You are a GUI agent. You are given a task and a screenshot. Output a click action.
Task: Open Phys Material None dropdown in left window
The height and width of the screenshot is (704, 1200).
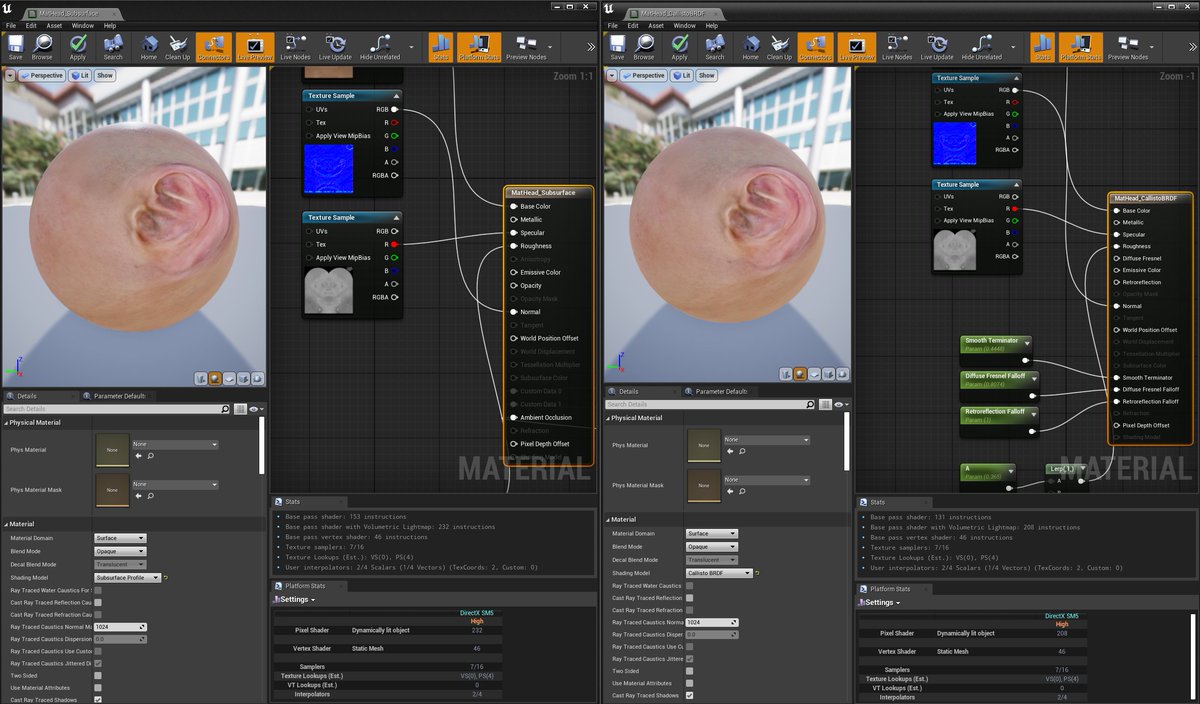coord(175,444)
